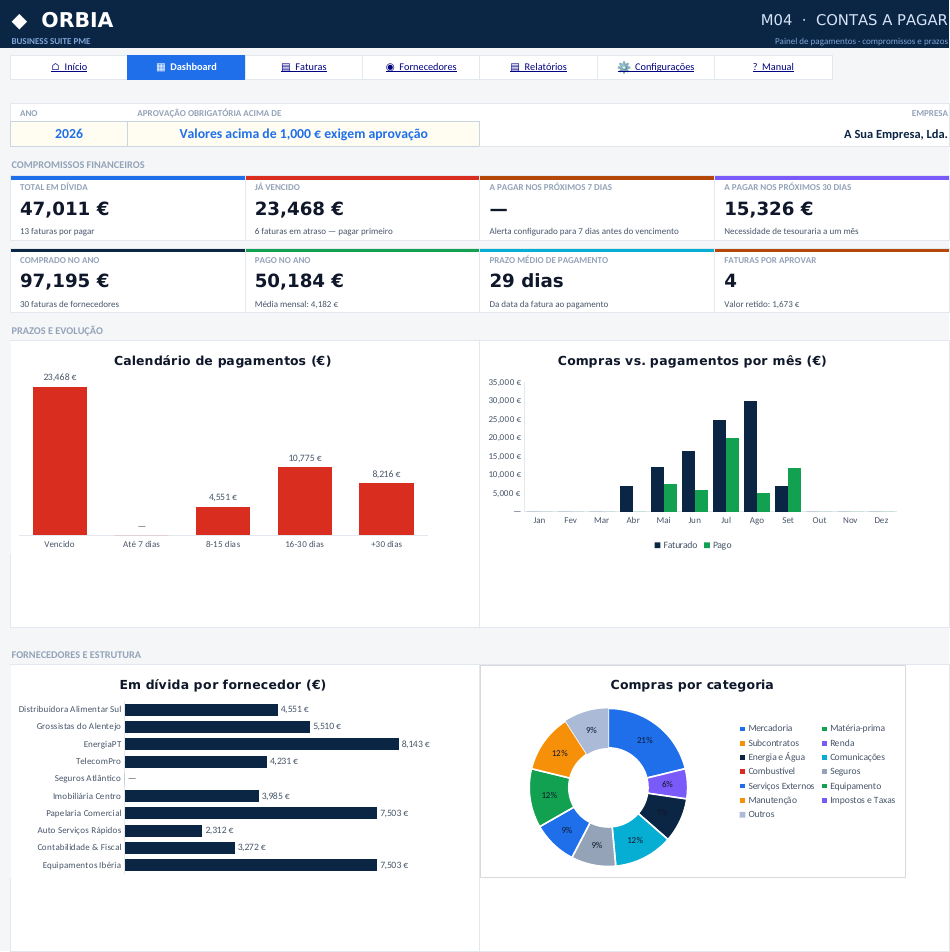The image size is (950, 952).
Task: Click the home icon for Início
Action: point(56,67)
